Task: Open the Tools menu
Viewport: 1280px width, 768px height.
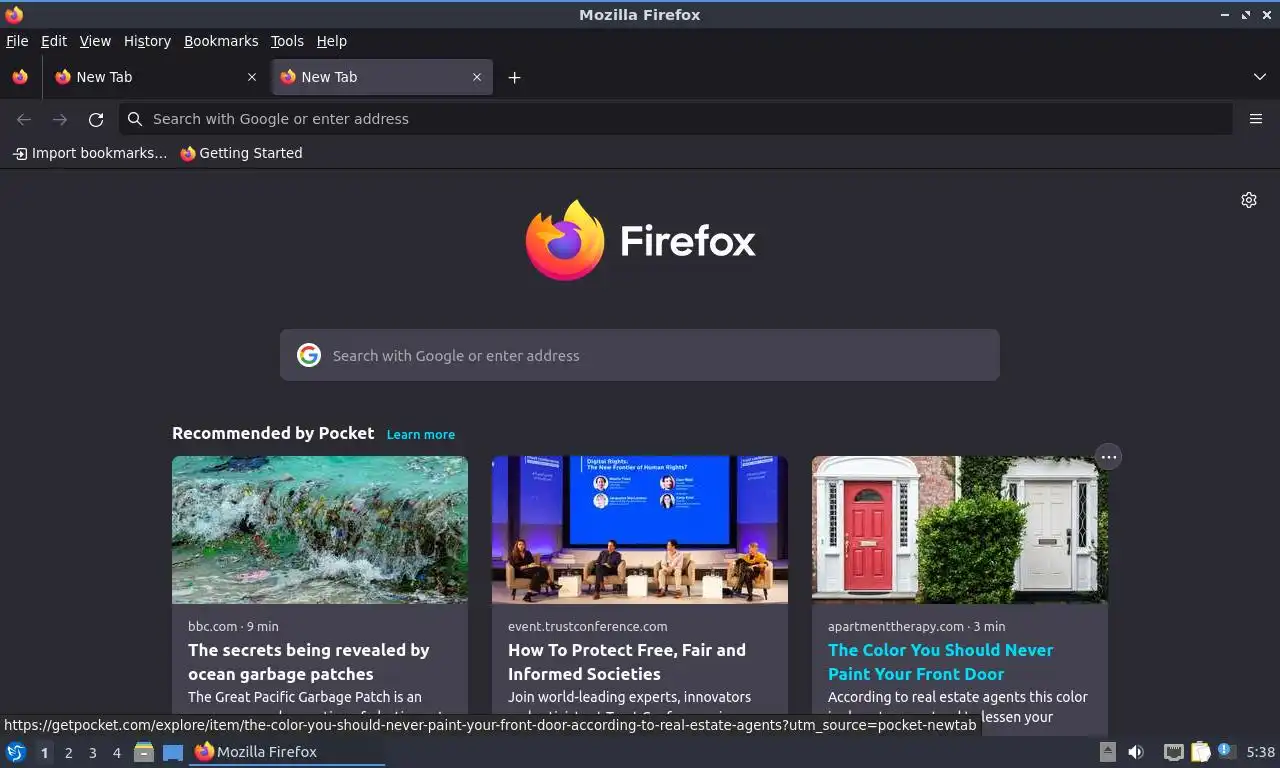Action: [x=287, y=41]
